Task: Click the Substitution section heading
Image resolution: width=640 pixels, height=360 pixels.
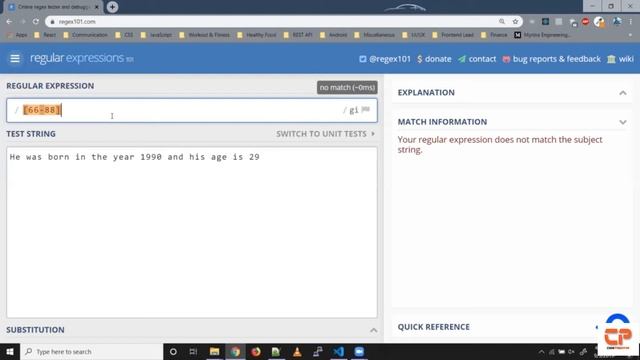Action: pyautogui.click(x=35, y=330)
